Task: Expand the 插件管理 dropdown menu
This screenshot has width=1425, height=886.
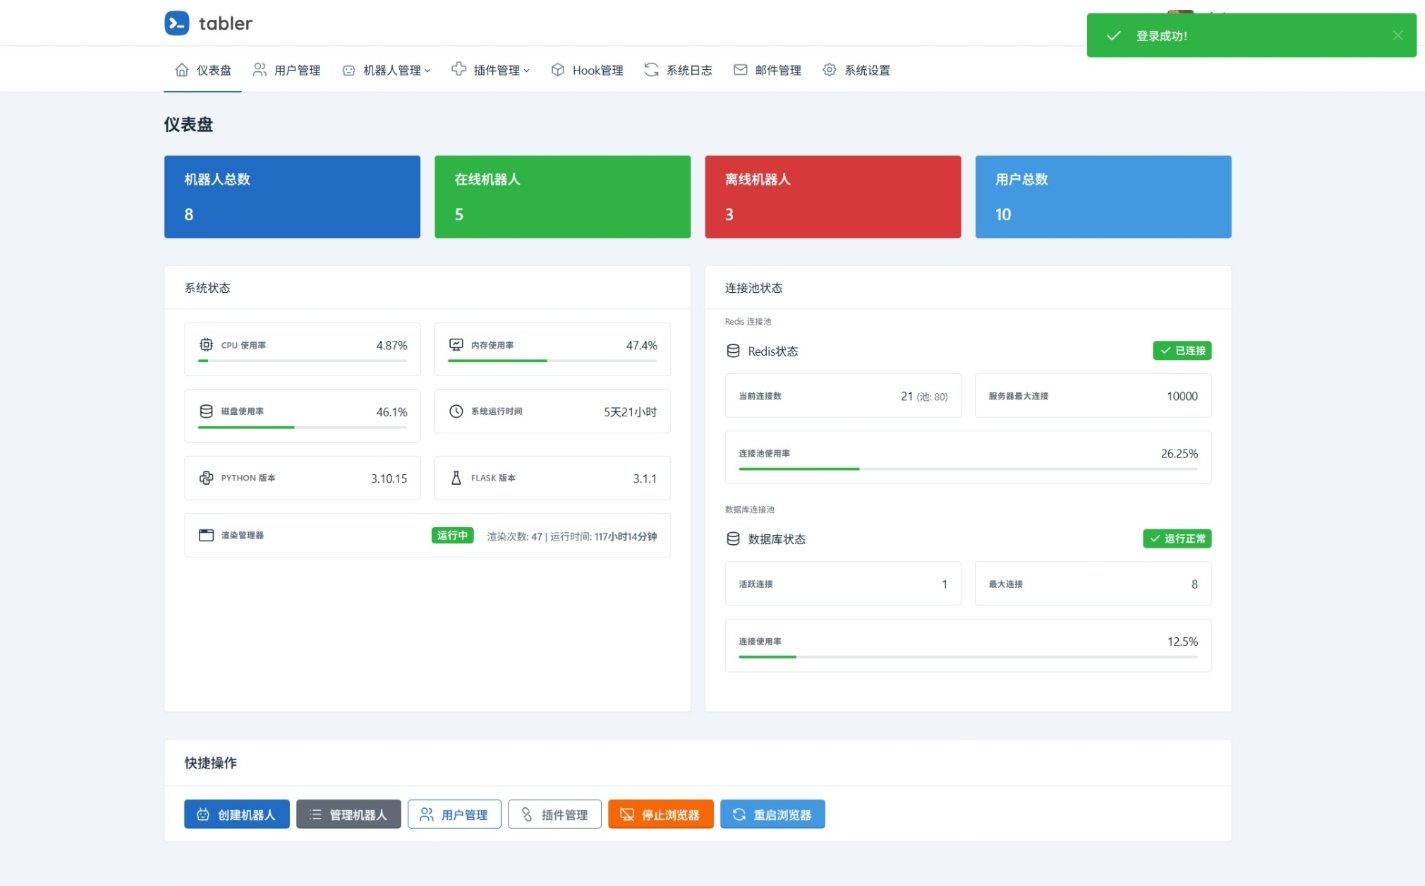Action: [490, 70]
